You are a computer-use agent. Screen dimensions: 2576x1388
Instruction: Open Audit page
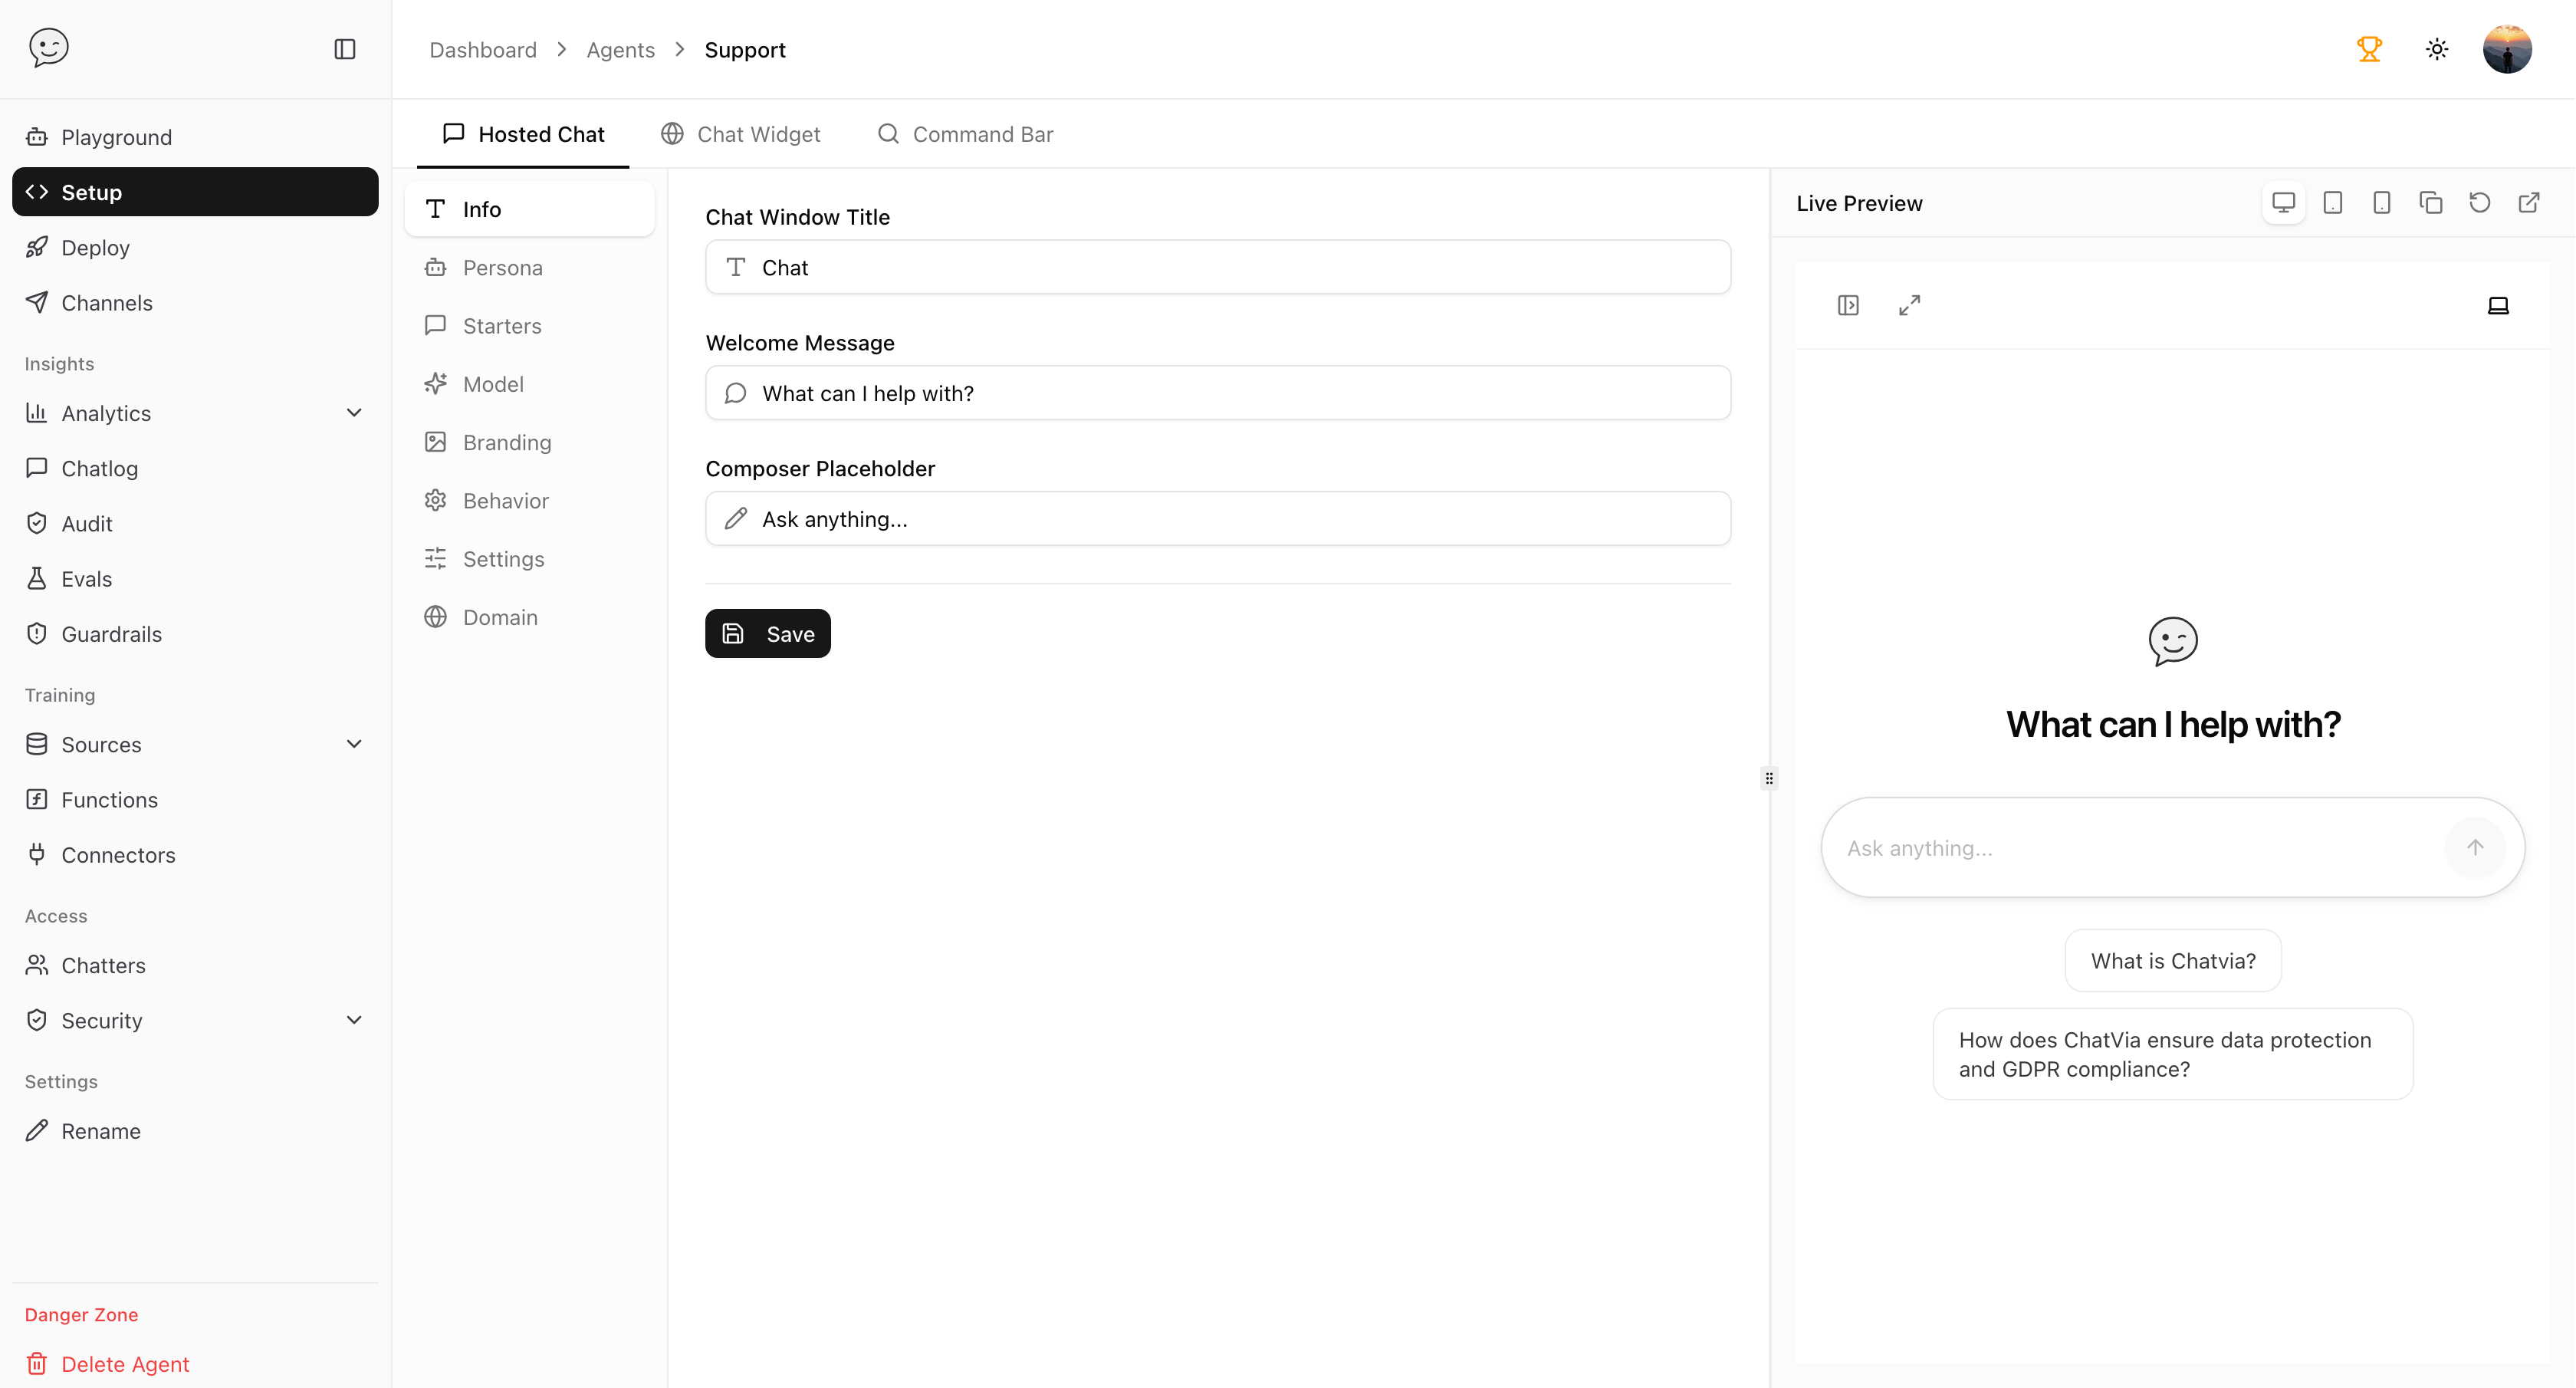click(x=195, y=523)
